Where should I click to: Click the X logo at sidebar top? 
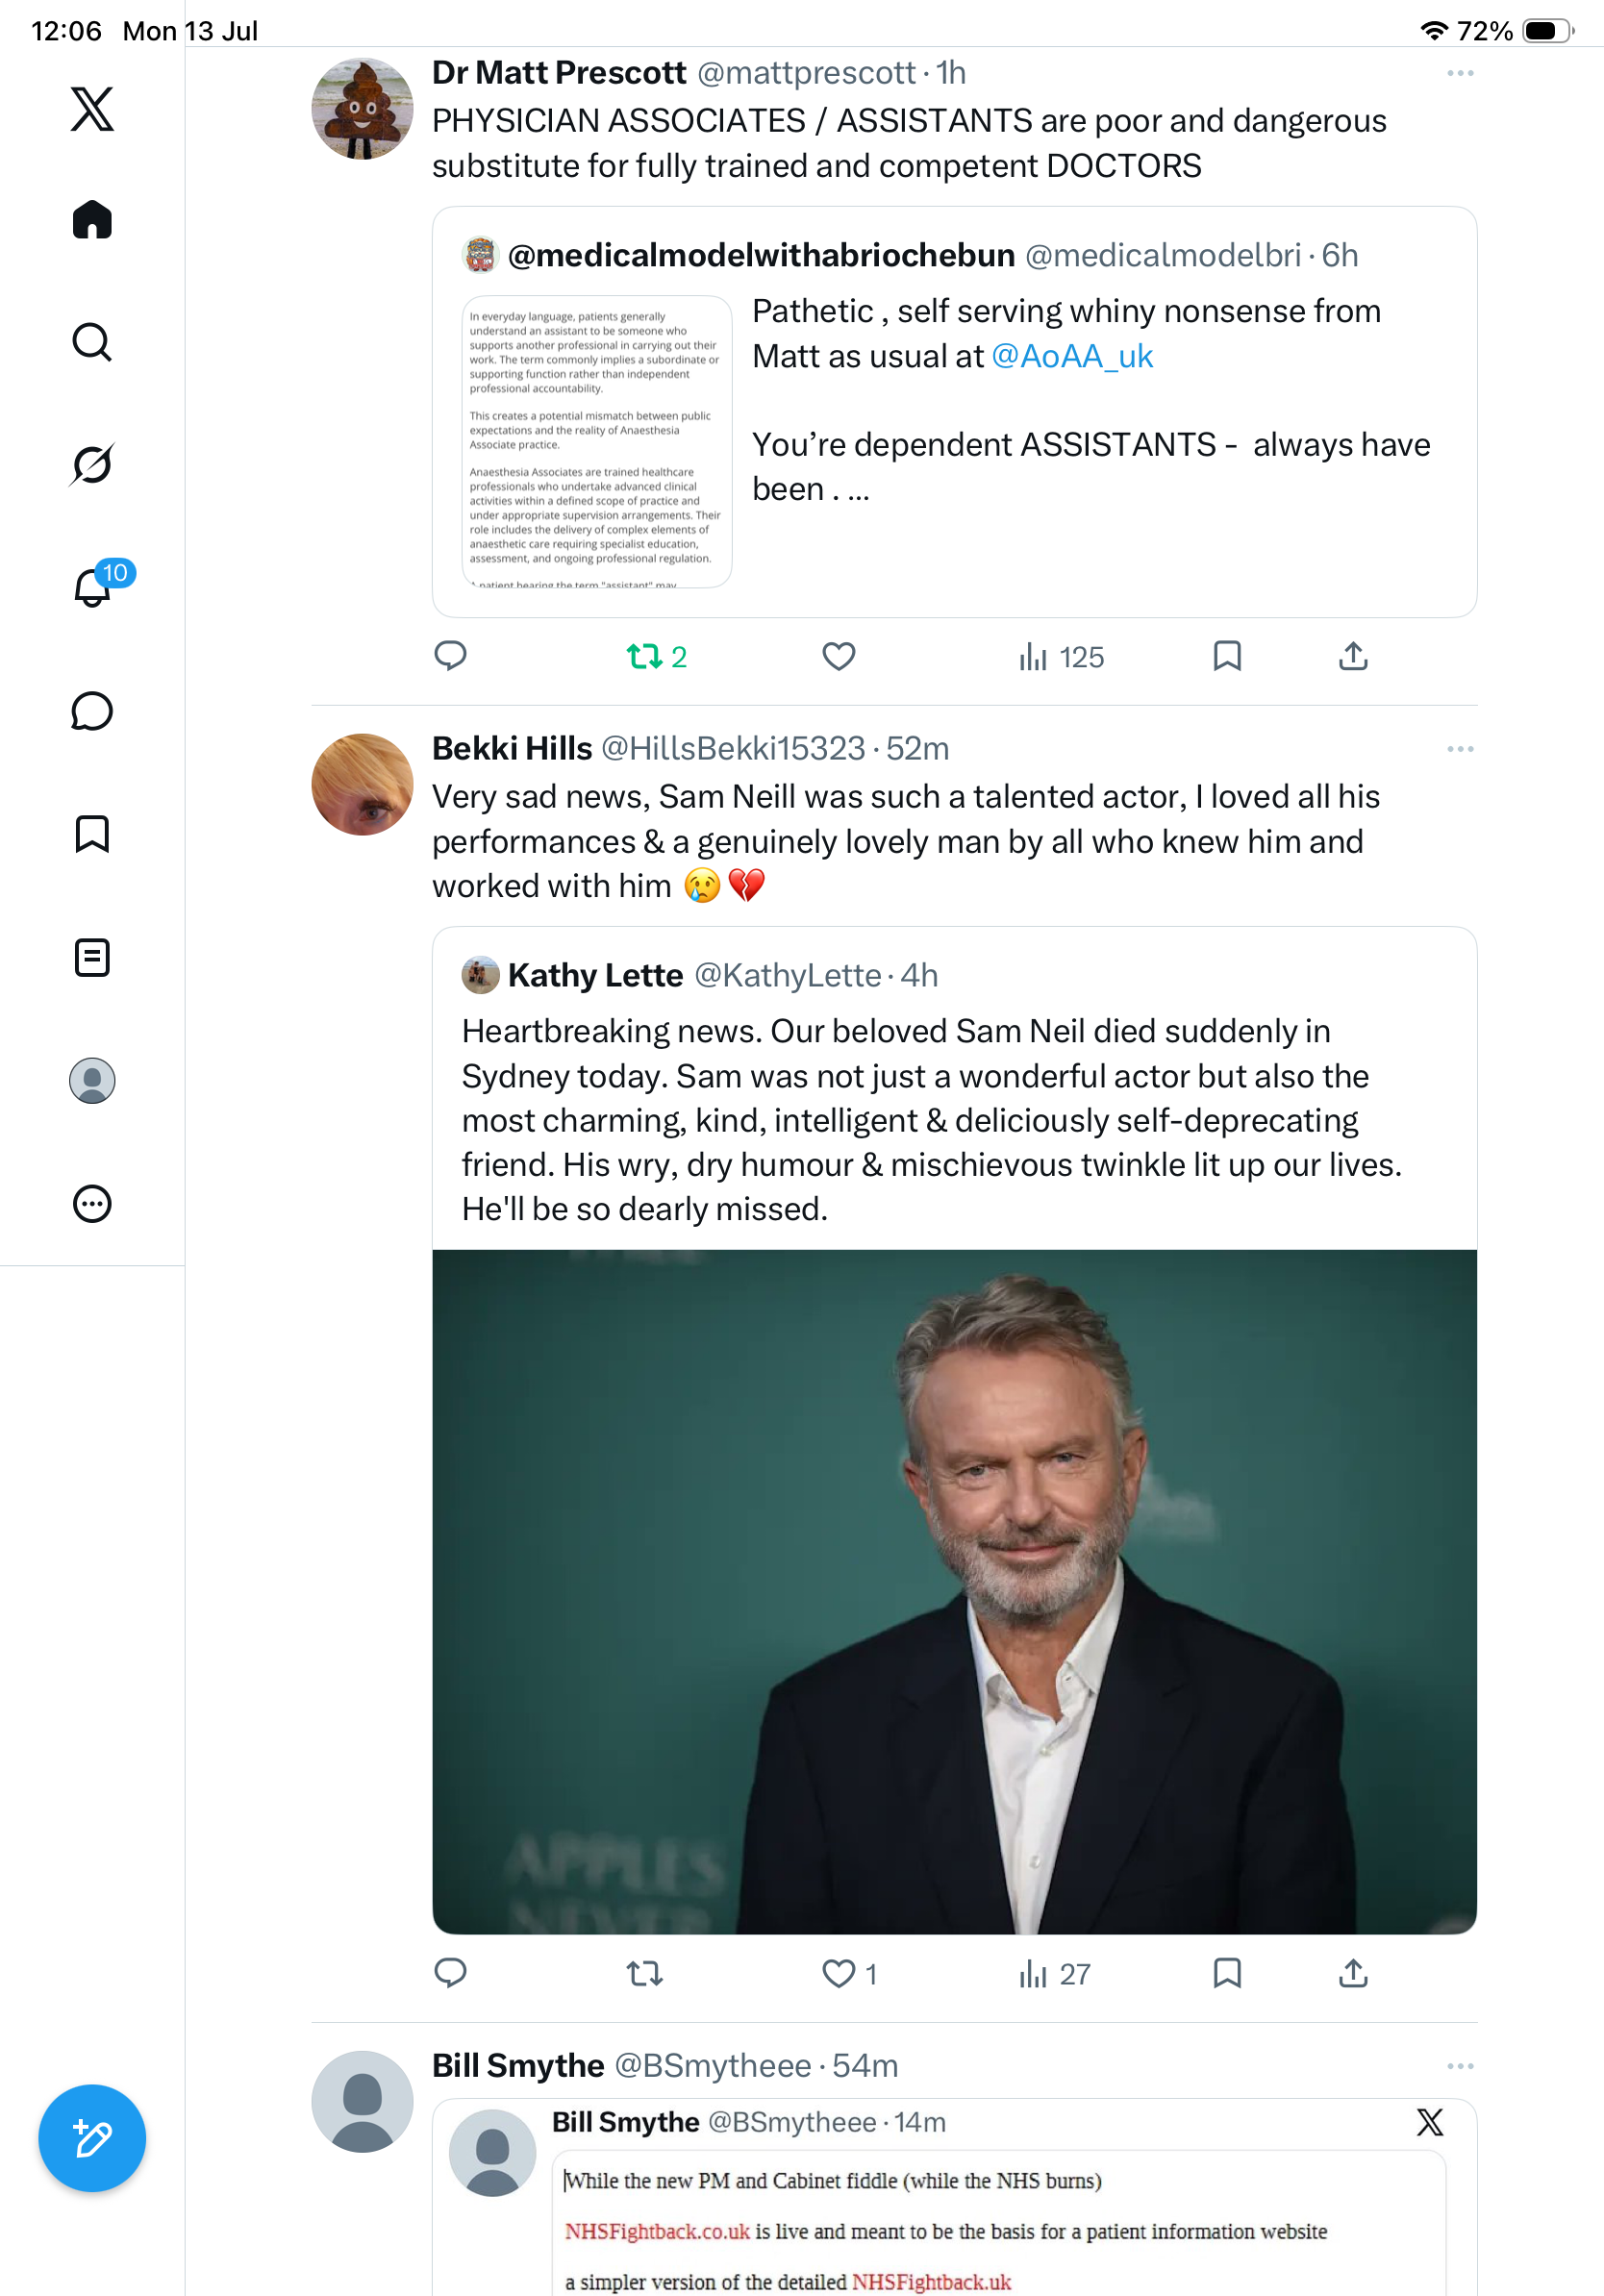(92, 109)
